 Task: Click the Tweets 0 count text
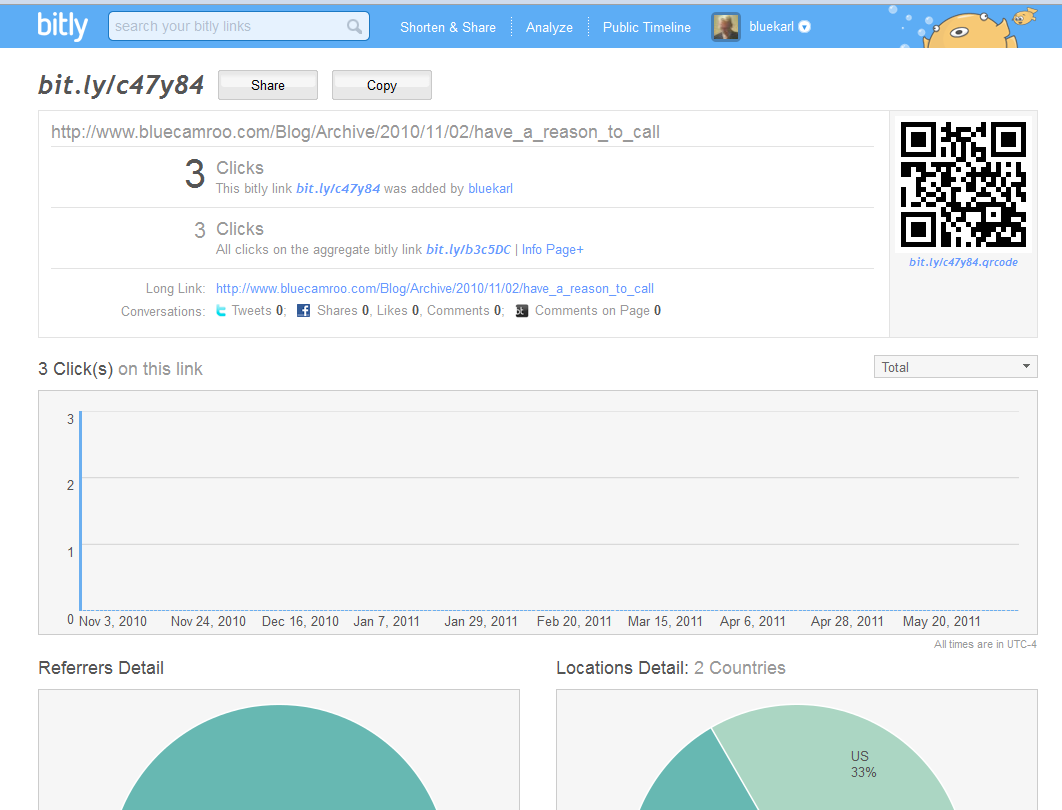point(257,310)
